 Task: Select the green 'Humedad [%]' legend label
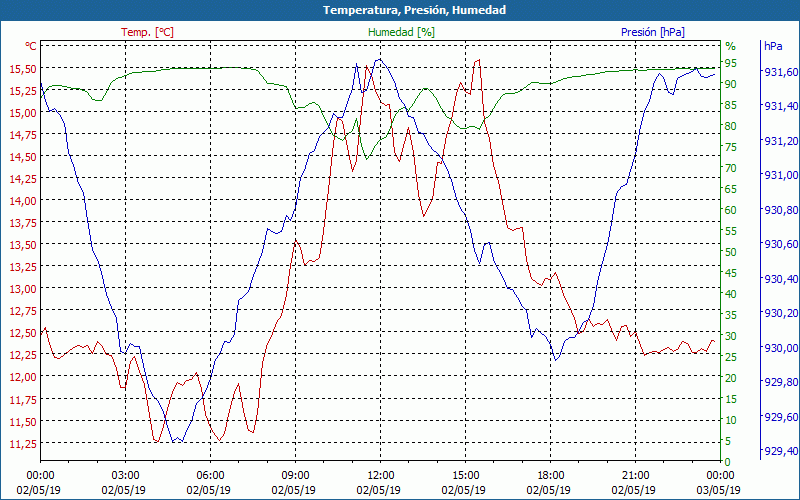pyautogui.click(x=402, y=32)
